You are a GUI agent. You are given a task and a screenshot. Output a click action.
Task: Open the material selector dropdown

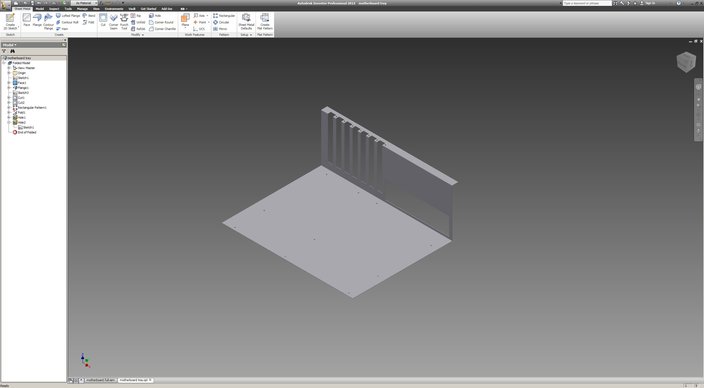[x=84, y=3]
